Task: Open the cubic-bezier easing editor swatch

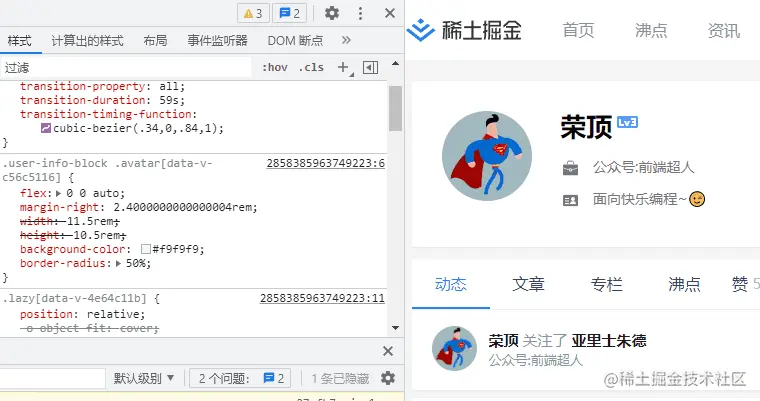Action: click(46, 128)
